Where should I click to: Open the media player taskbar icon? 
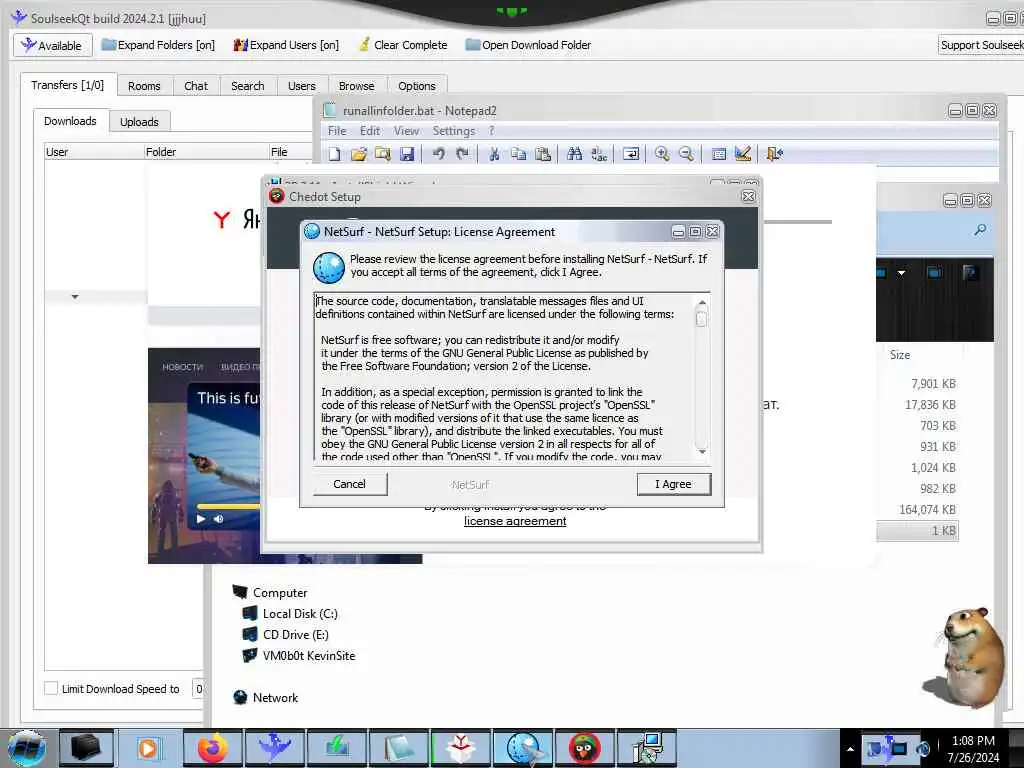click(148, 748)
